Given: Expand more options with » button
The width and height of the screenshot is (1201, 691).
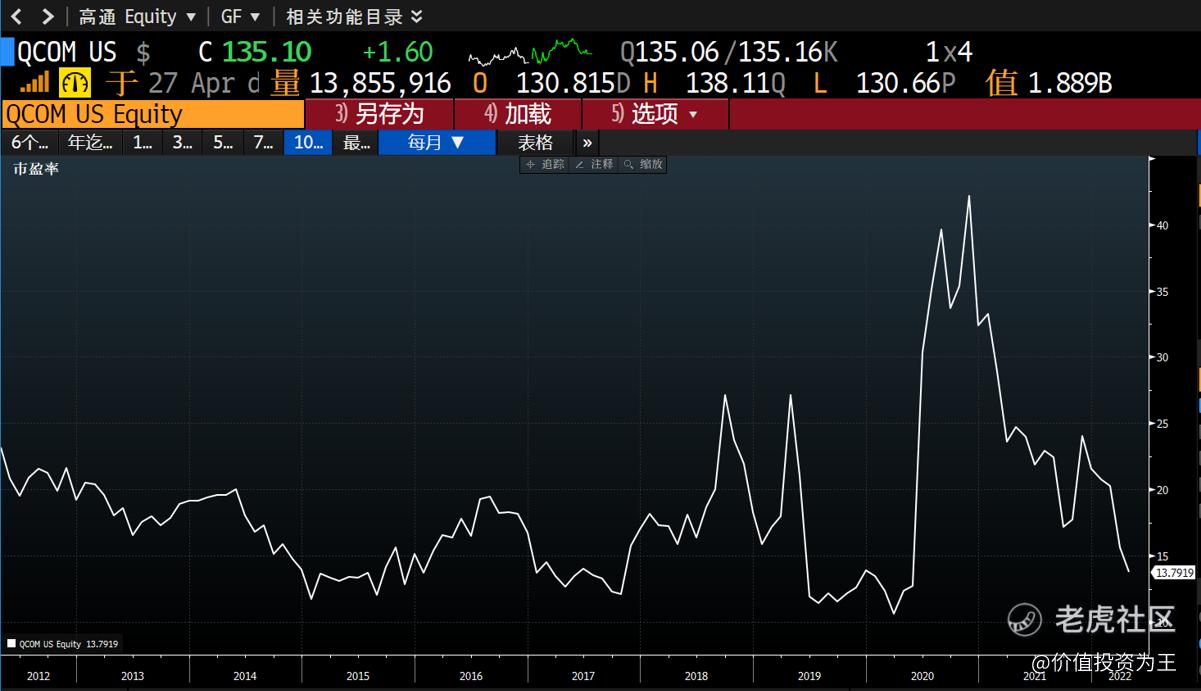Looking at the screenshot, I should 587,142.
